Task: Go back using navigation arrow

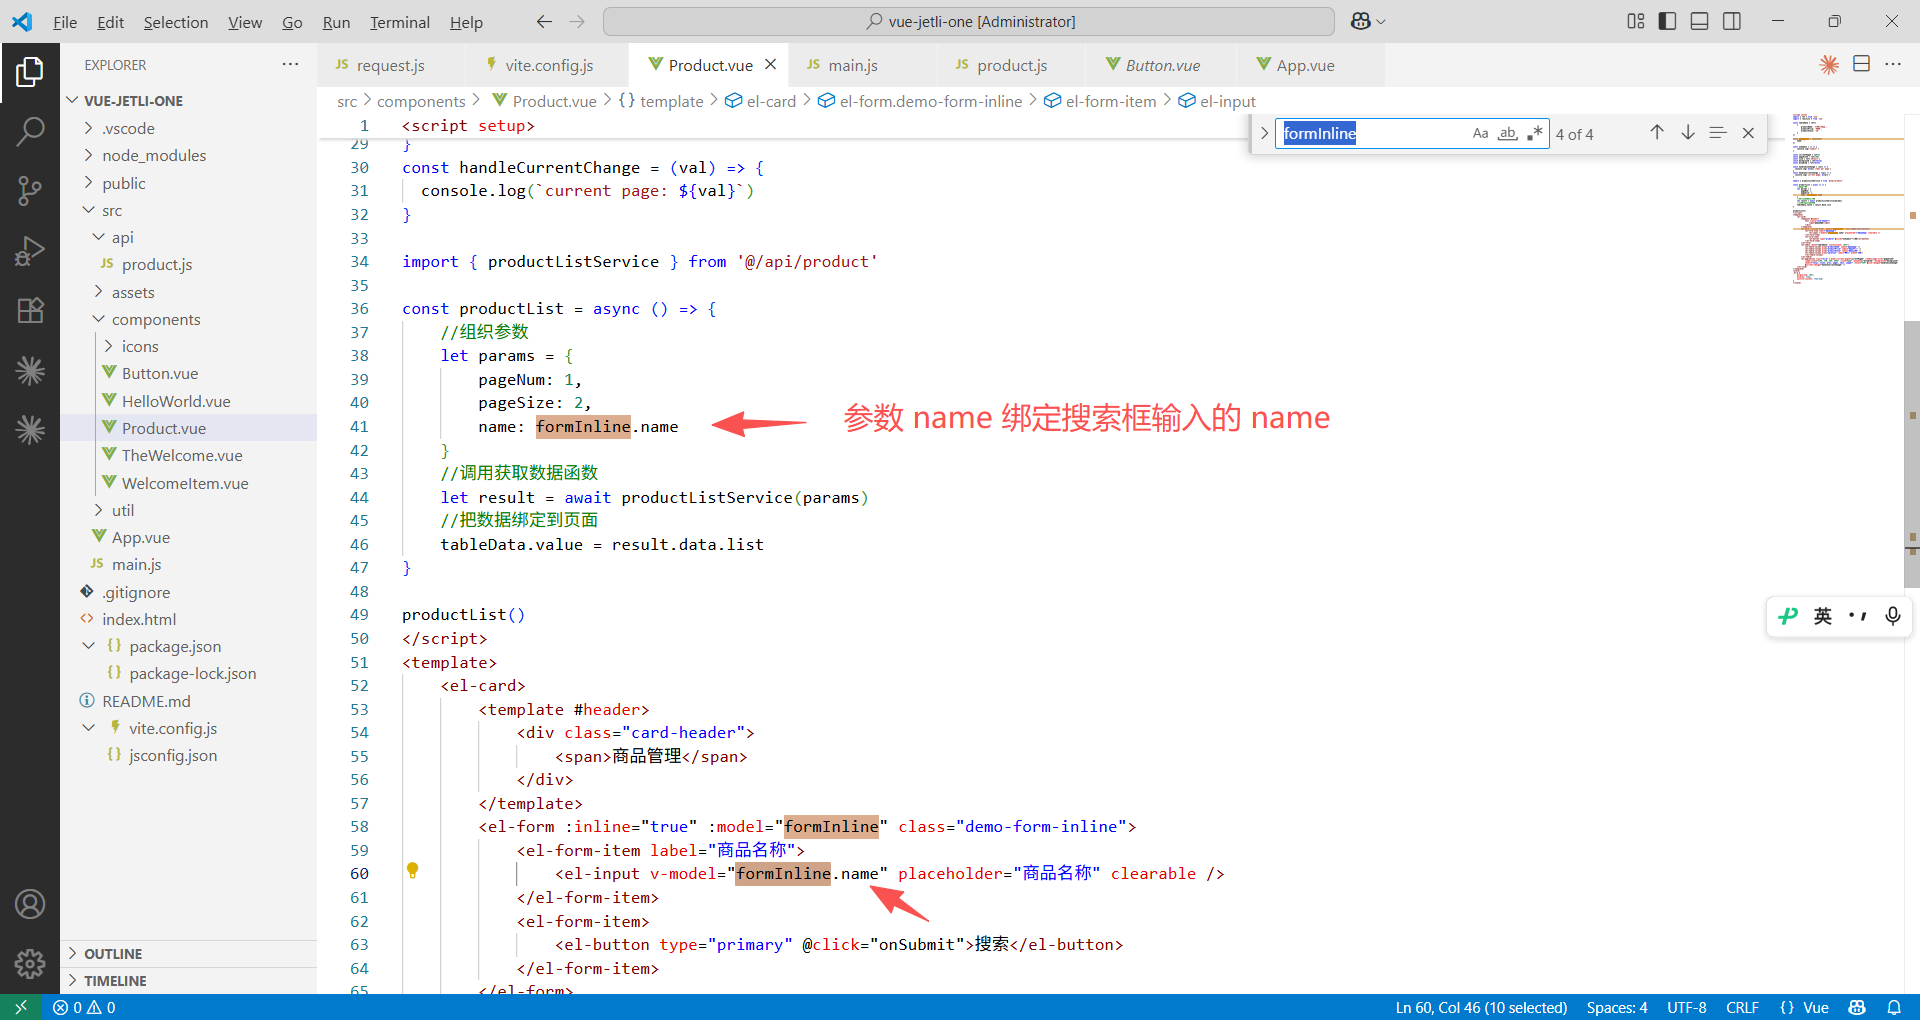Action: 544,21
